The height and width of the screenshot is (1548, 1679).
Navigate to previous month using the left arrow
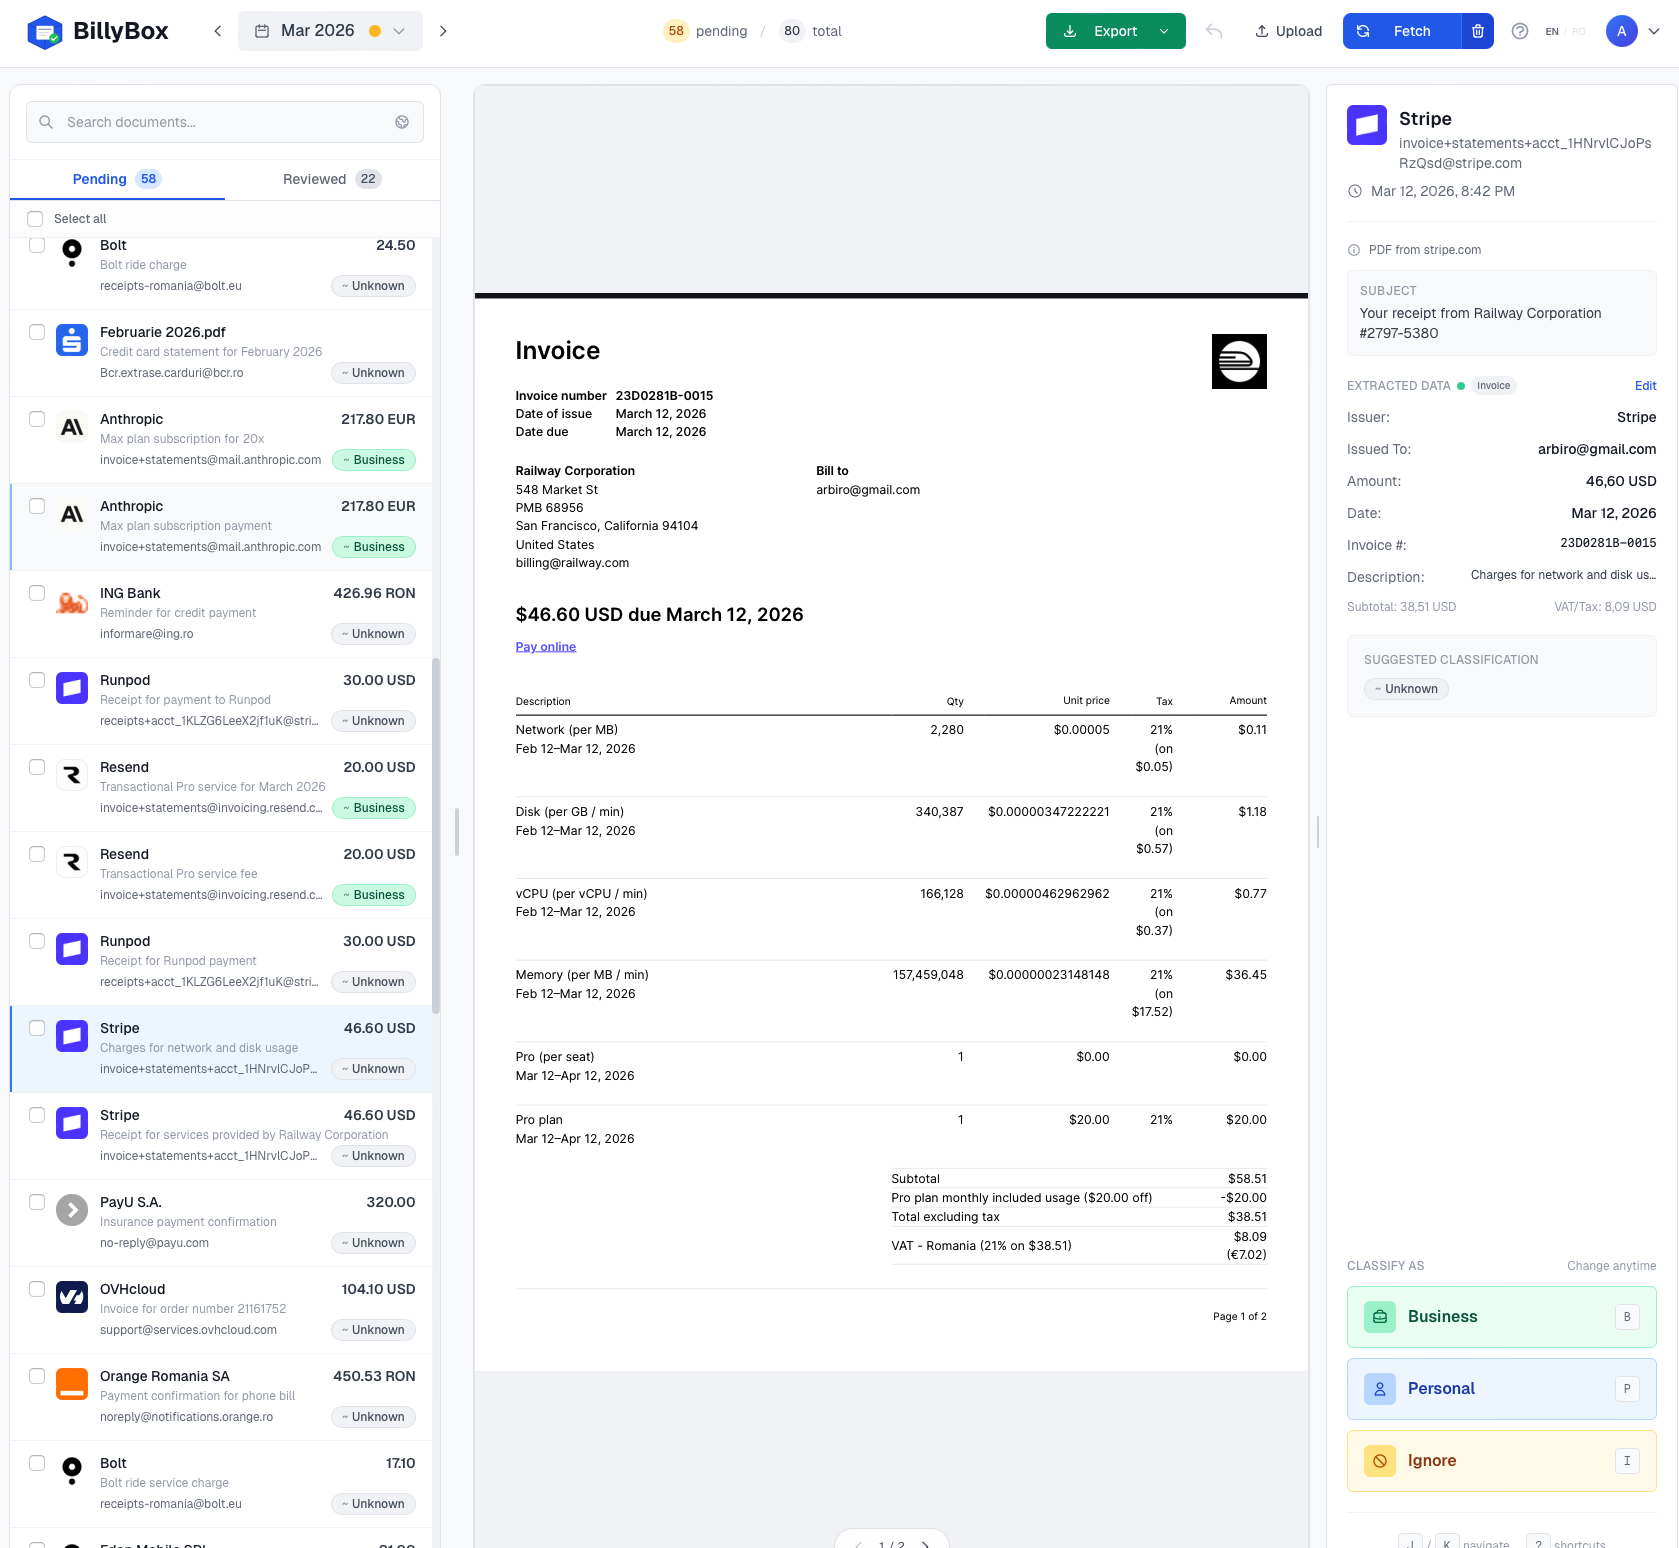(217, 31)
